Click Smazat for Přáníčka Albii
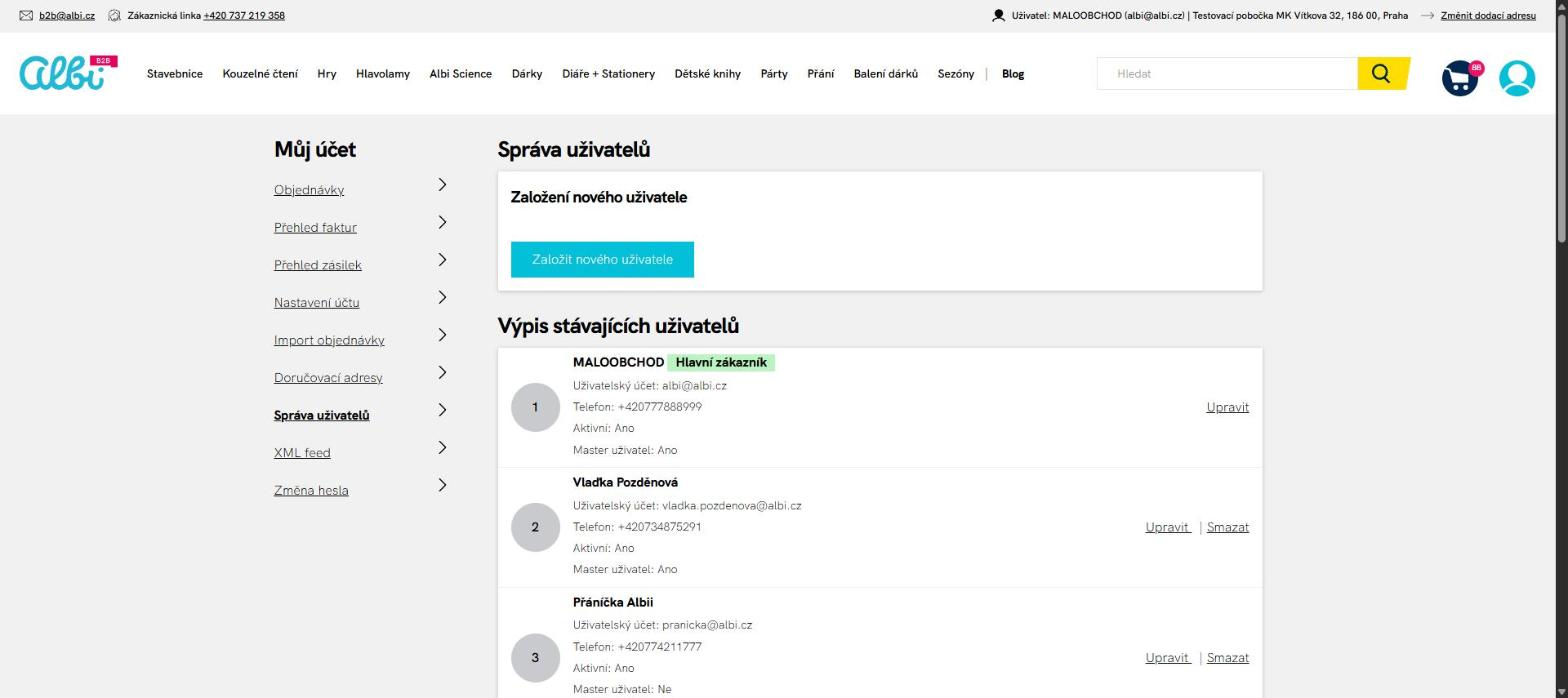 pyautogui.click(x=1228, y=658)
